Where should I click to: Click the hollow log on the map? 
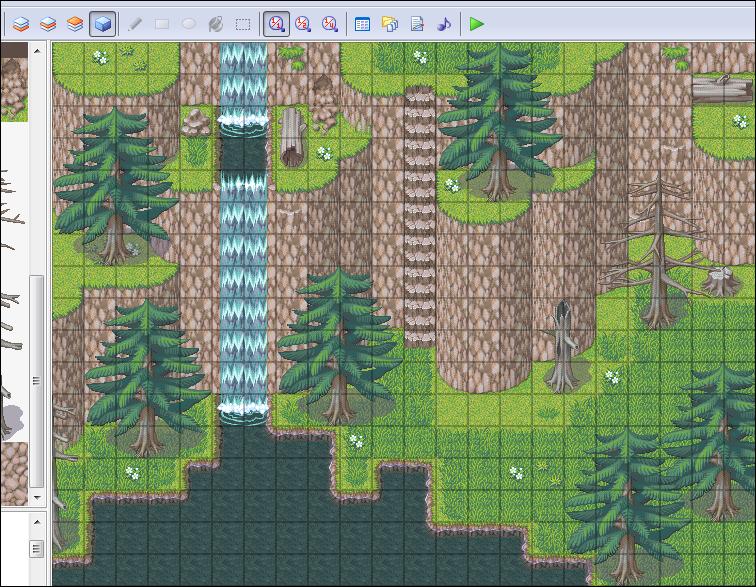click(x=292, y=137)
